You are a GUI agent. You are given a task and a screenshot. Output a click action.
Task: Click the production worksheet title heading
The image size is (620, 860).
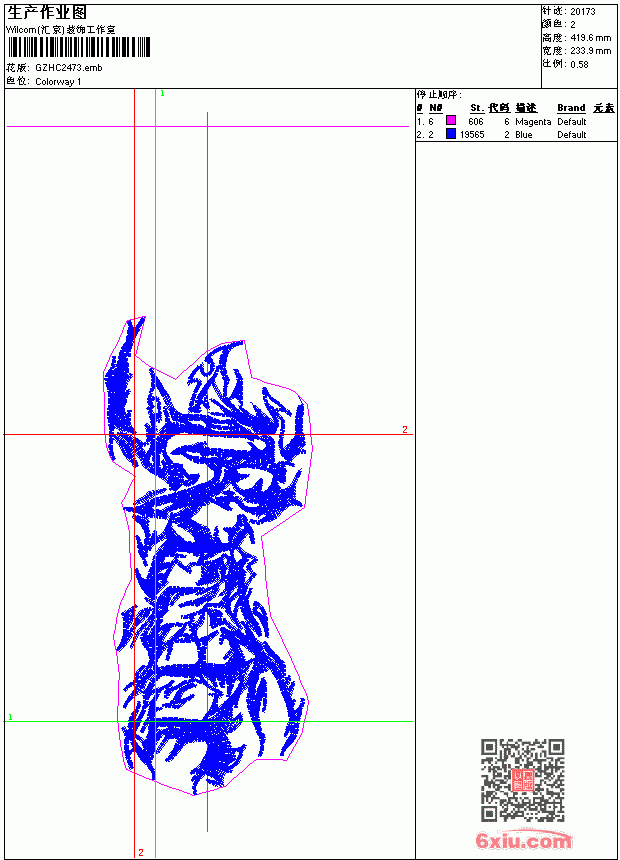47,13
